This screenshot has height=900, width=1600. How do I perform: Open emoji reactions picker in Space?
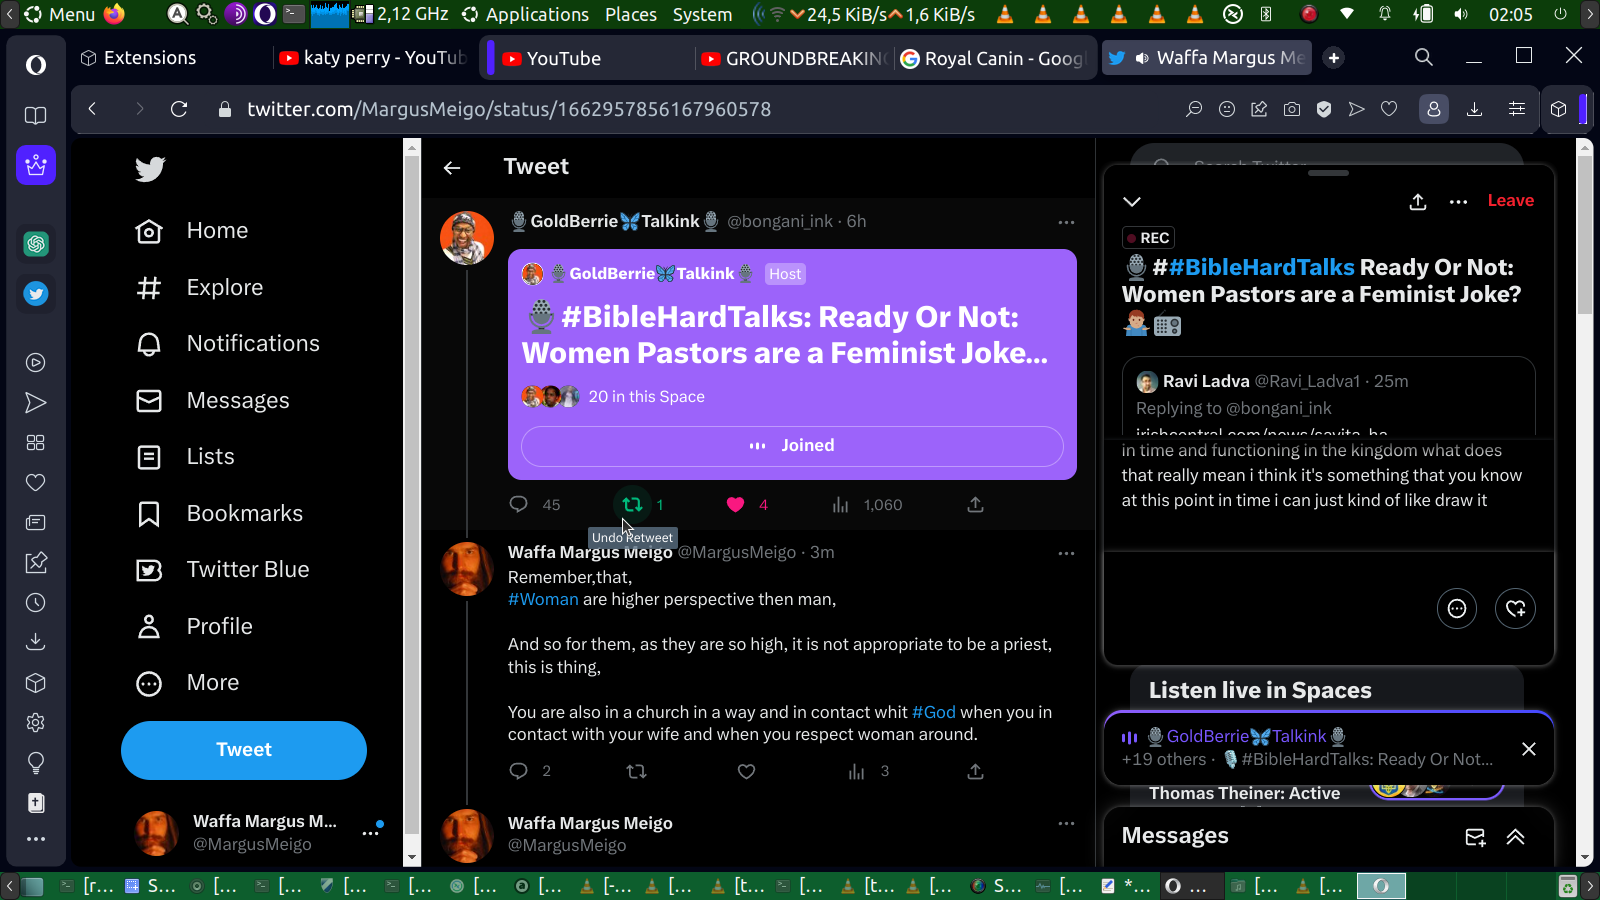click(x=1457, y=608)
